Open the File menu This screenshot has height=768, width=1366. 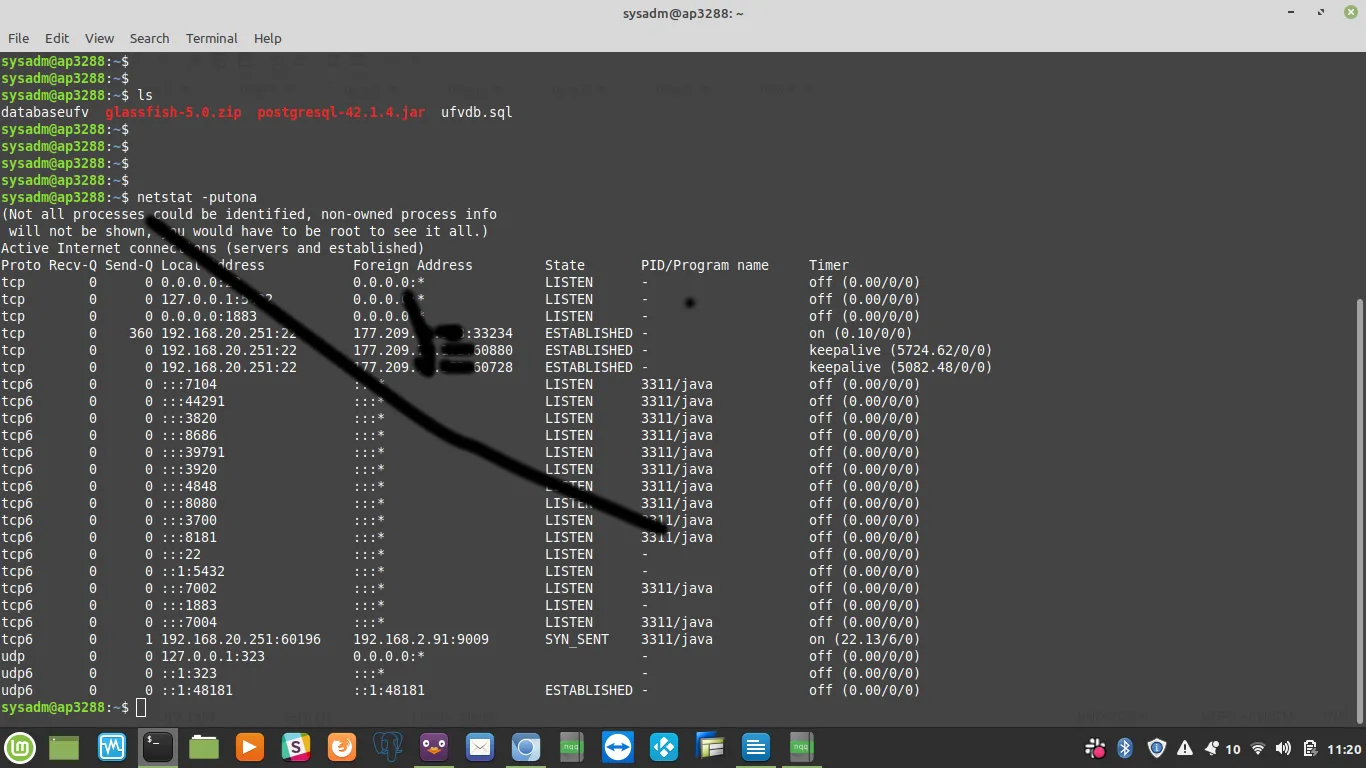click(x=18, y=38)
